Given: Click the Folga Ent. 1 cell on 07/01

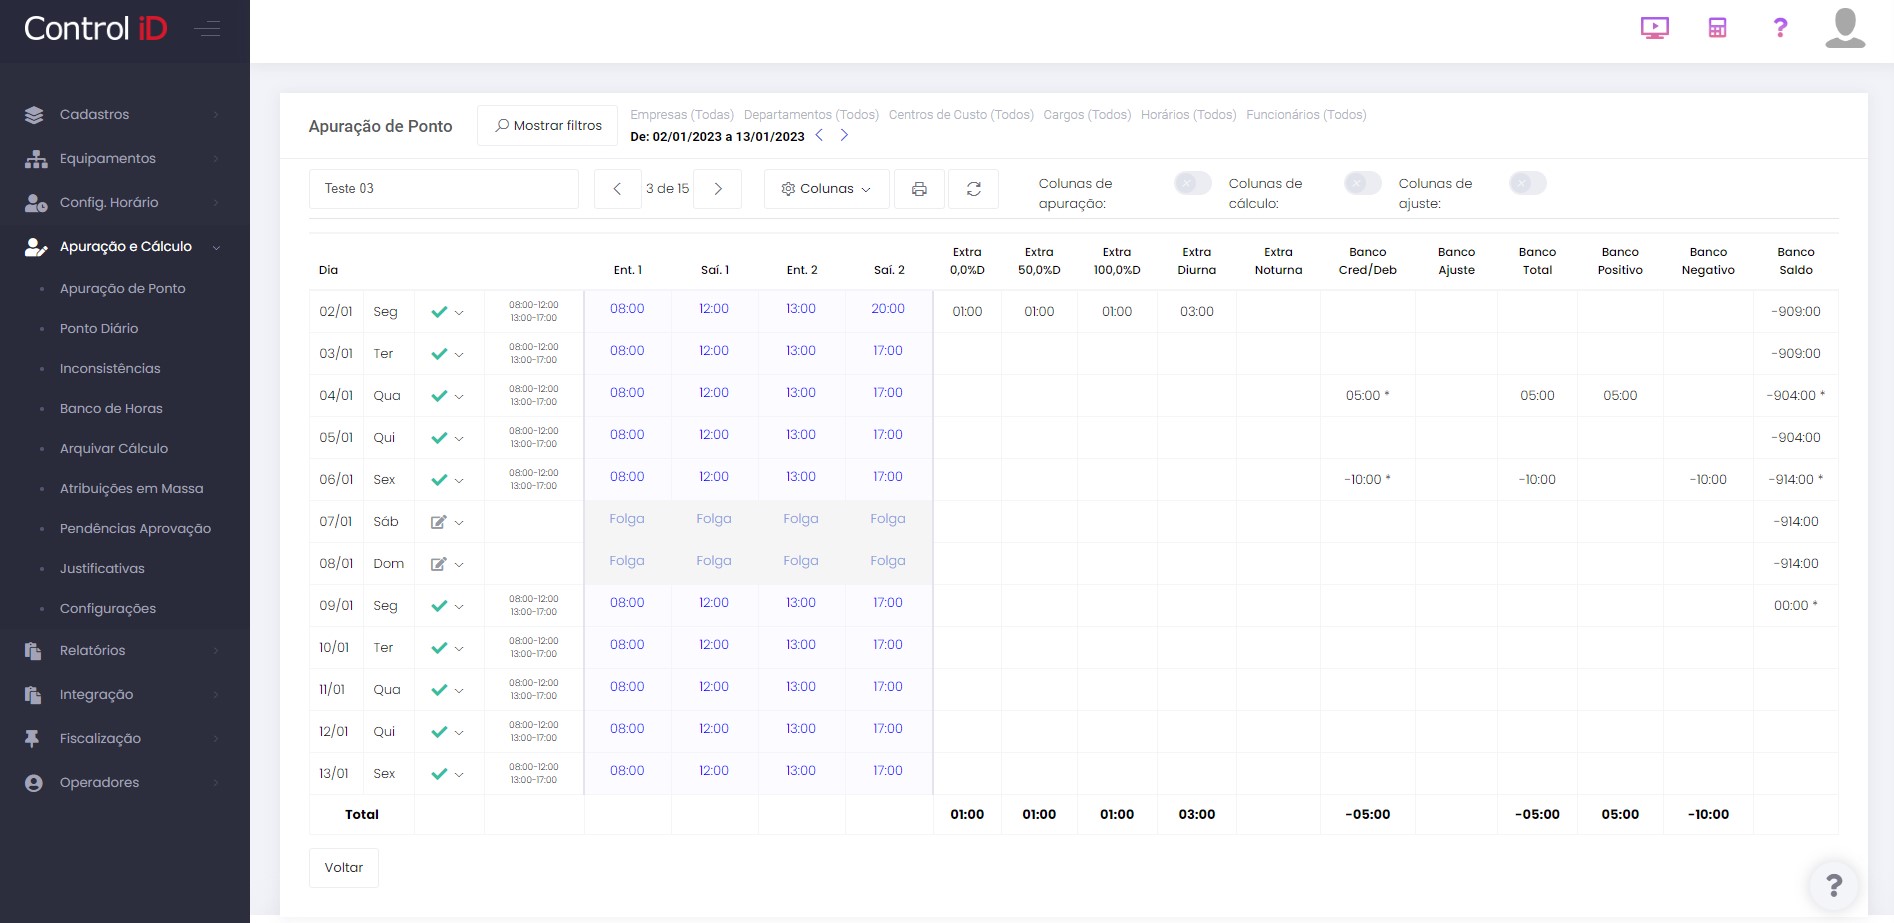Looking at the screenshot, I should [x=627, y=519].
